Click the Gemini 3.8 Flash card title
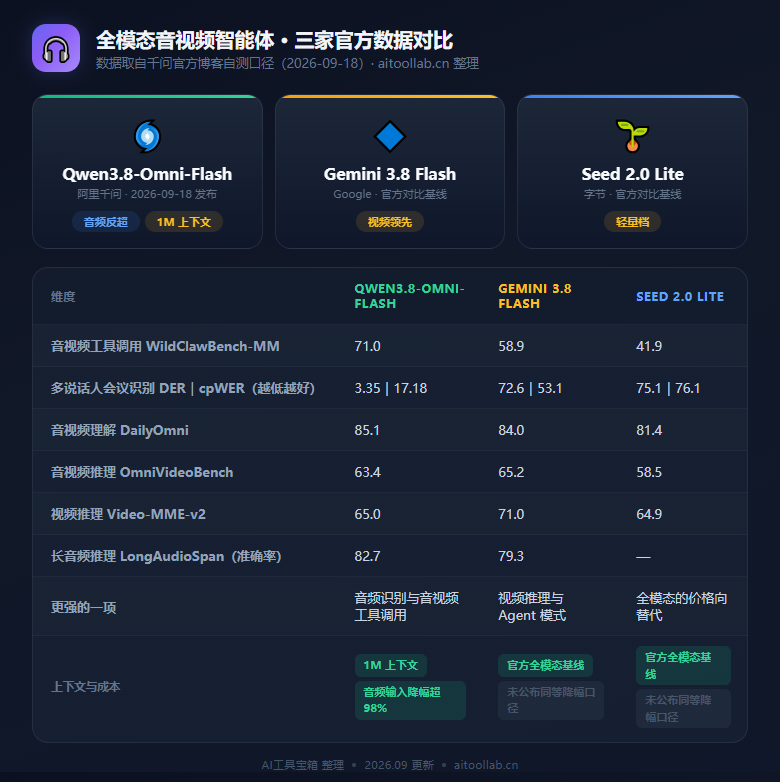The width and height of the screenshot is (780, 782). pos(390,174)
